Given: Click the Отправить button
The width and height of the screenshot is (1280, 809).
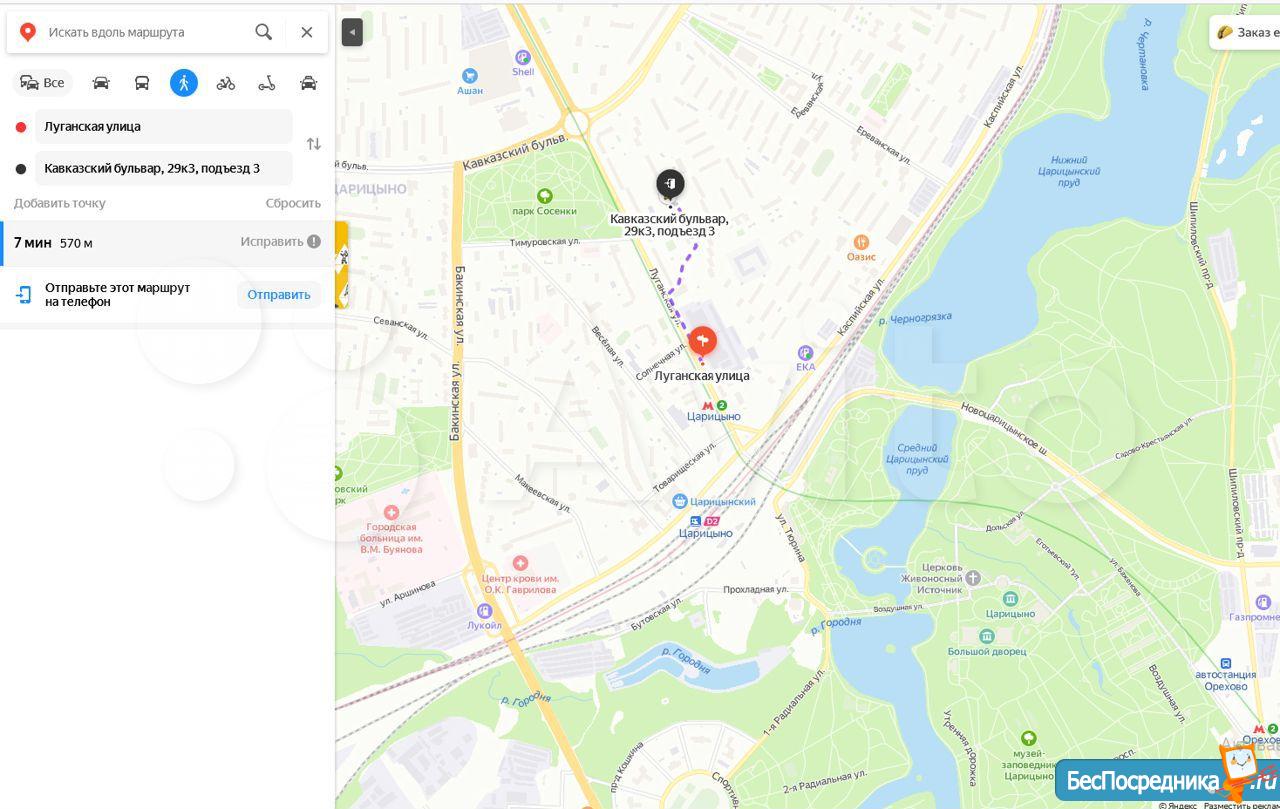Looking at the screenshot, I should point(279,295).
